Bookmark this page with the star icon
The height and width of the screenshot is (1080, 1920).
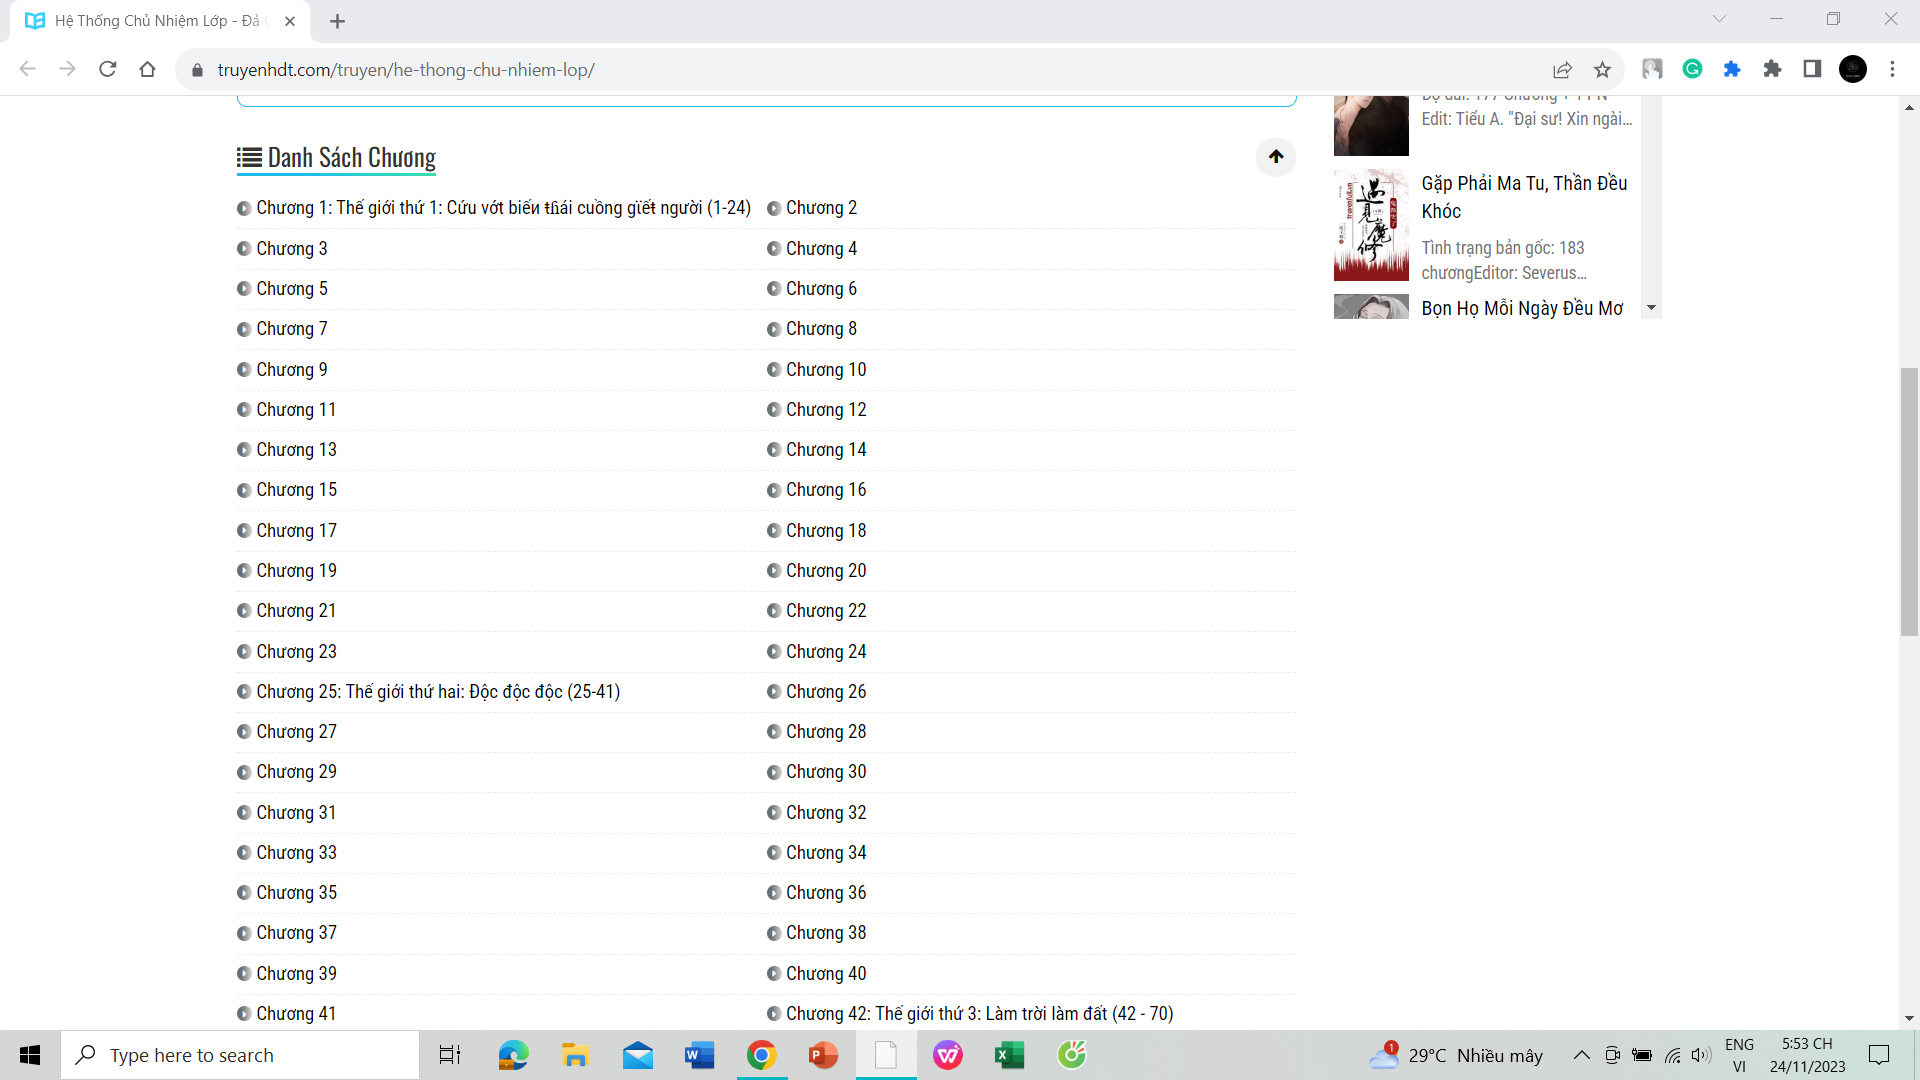tap(1602, 69)
